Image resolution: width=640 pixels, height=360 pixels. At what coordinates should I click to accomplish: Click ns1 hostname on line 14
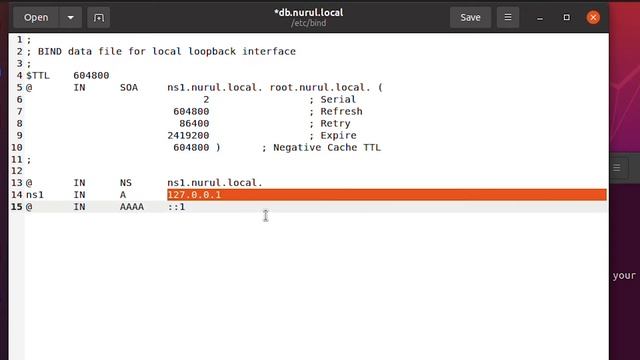coord(35,195)
